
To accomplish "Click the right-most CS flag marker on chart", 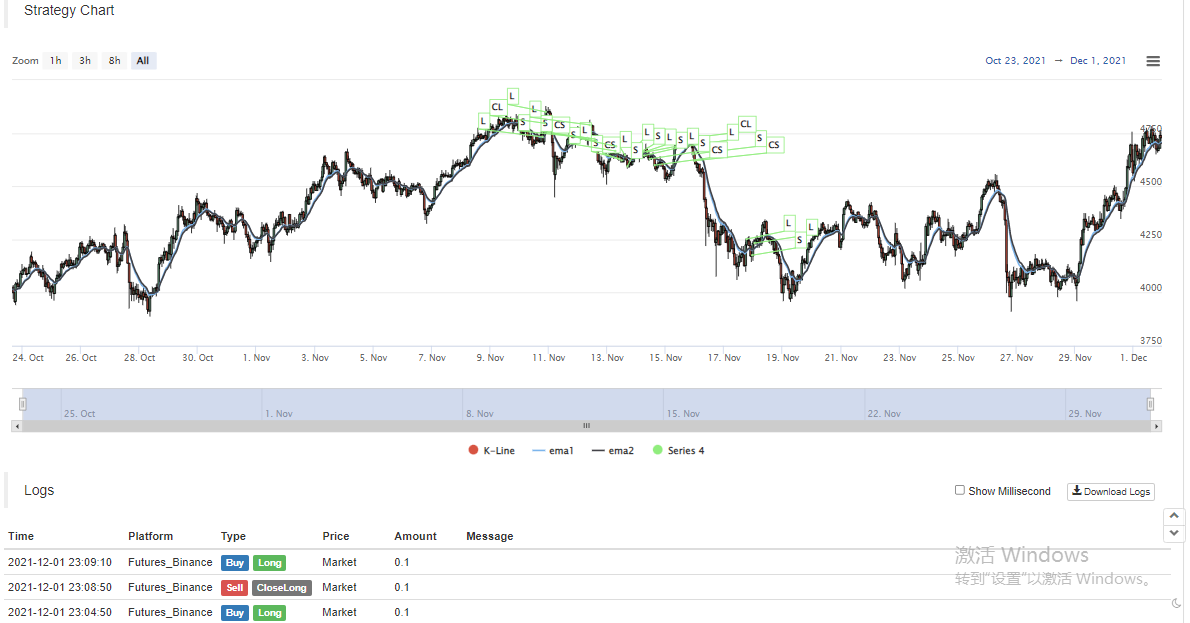I will [773, 145].
